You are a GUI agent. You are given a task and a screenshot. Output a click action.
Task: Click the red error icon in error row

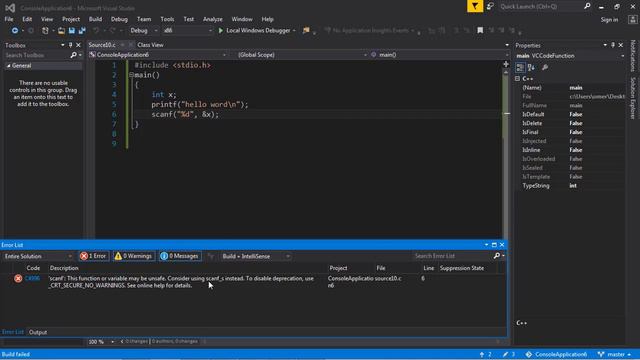pyautogui.click(x=18, y=278)
